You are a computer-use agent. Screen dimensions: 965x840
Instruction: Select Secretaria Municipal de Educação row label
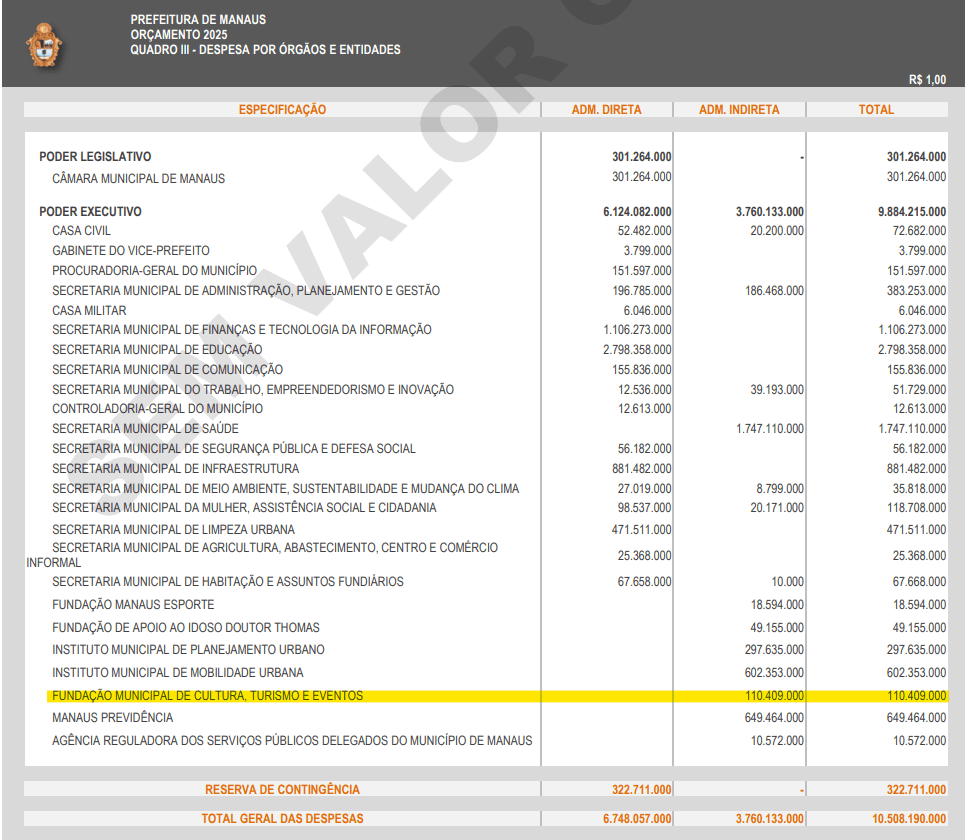pyautogui.click(x=157, y=350)
